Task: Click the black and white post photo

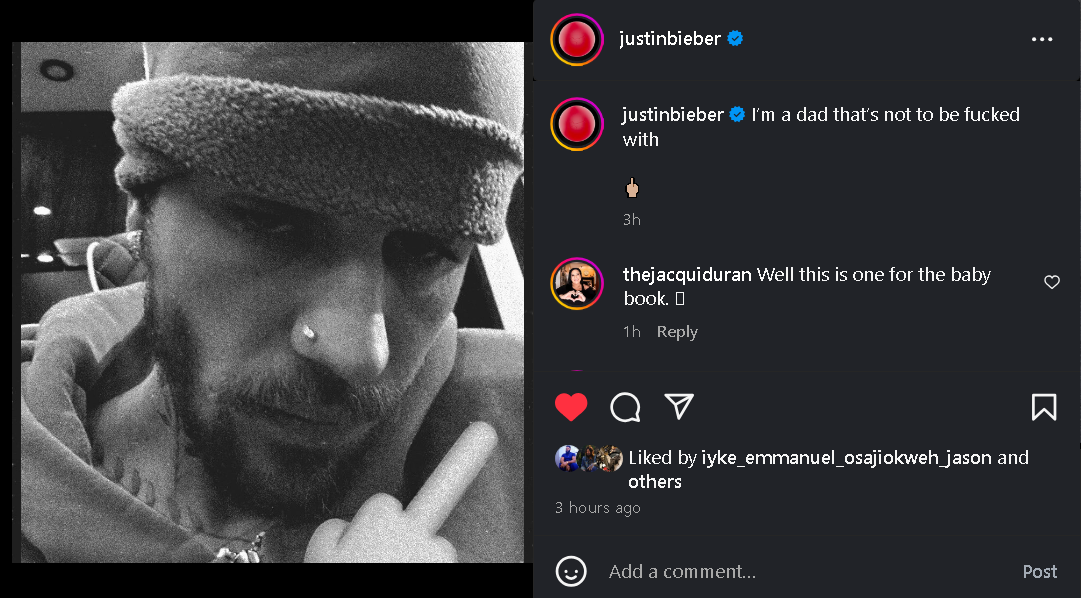Action: 272,302
